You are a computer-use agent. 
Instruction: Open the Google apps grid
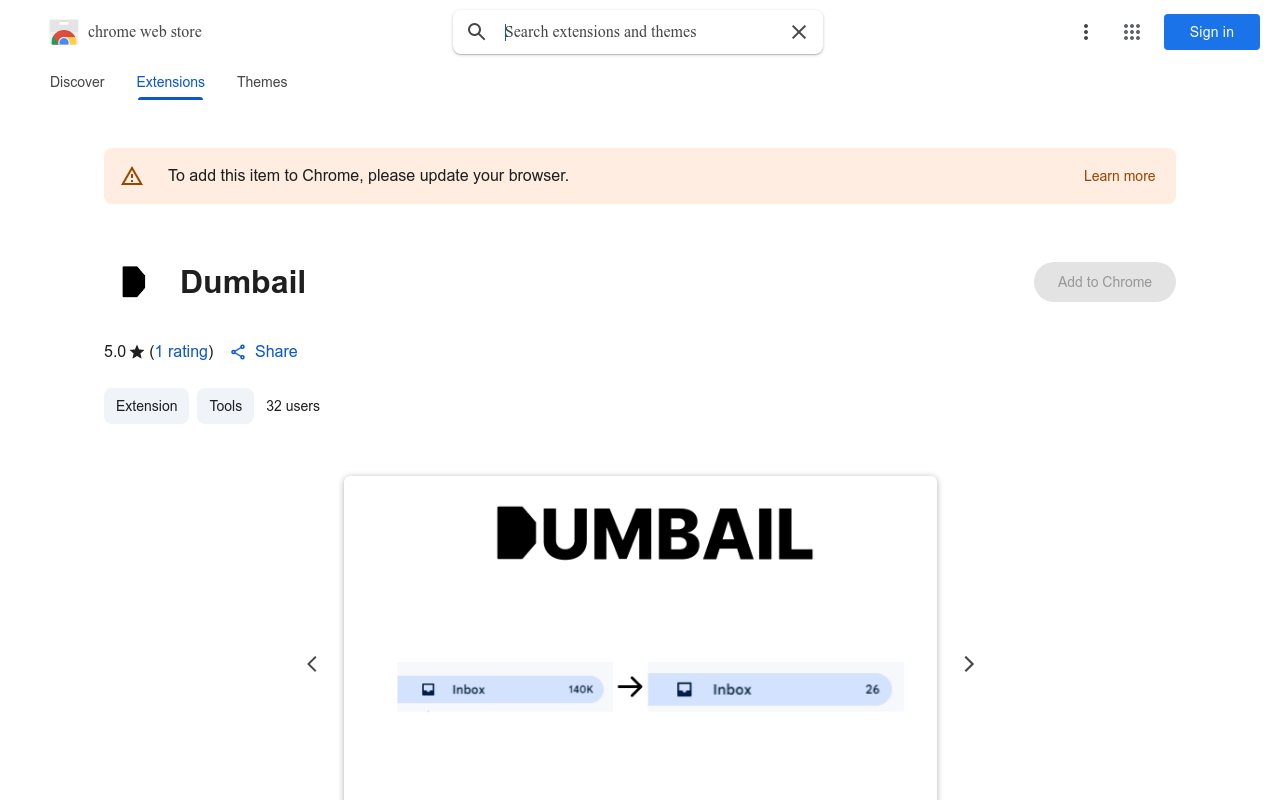point(1132,32)
